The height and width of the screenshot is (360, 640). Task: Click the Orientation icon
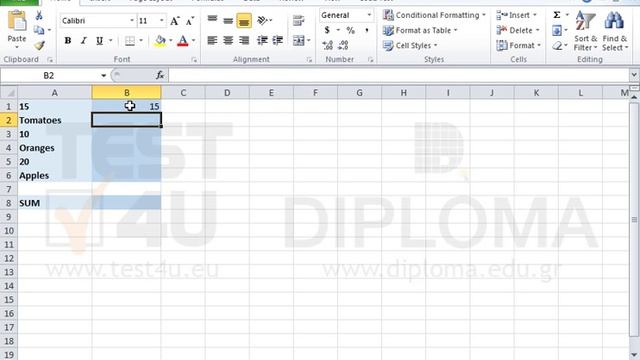[262, 20]
